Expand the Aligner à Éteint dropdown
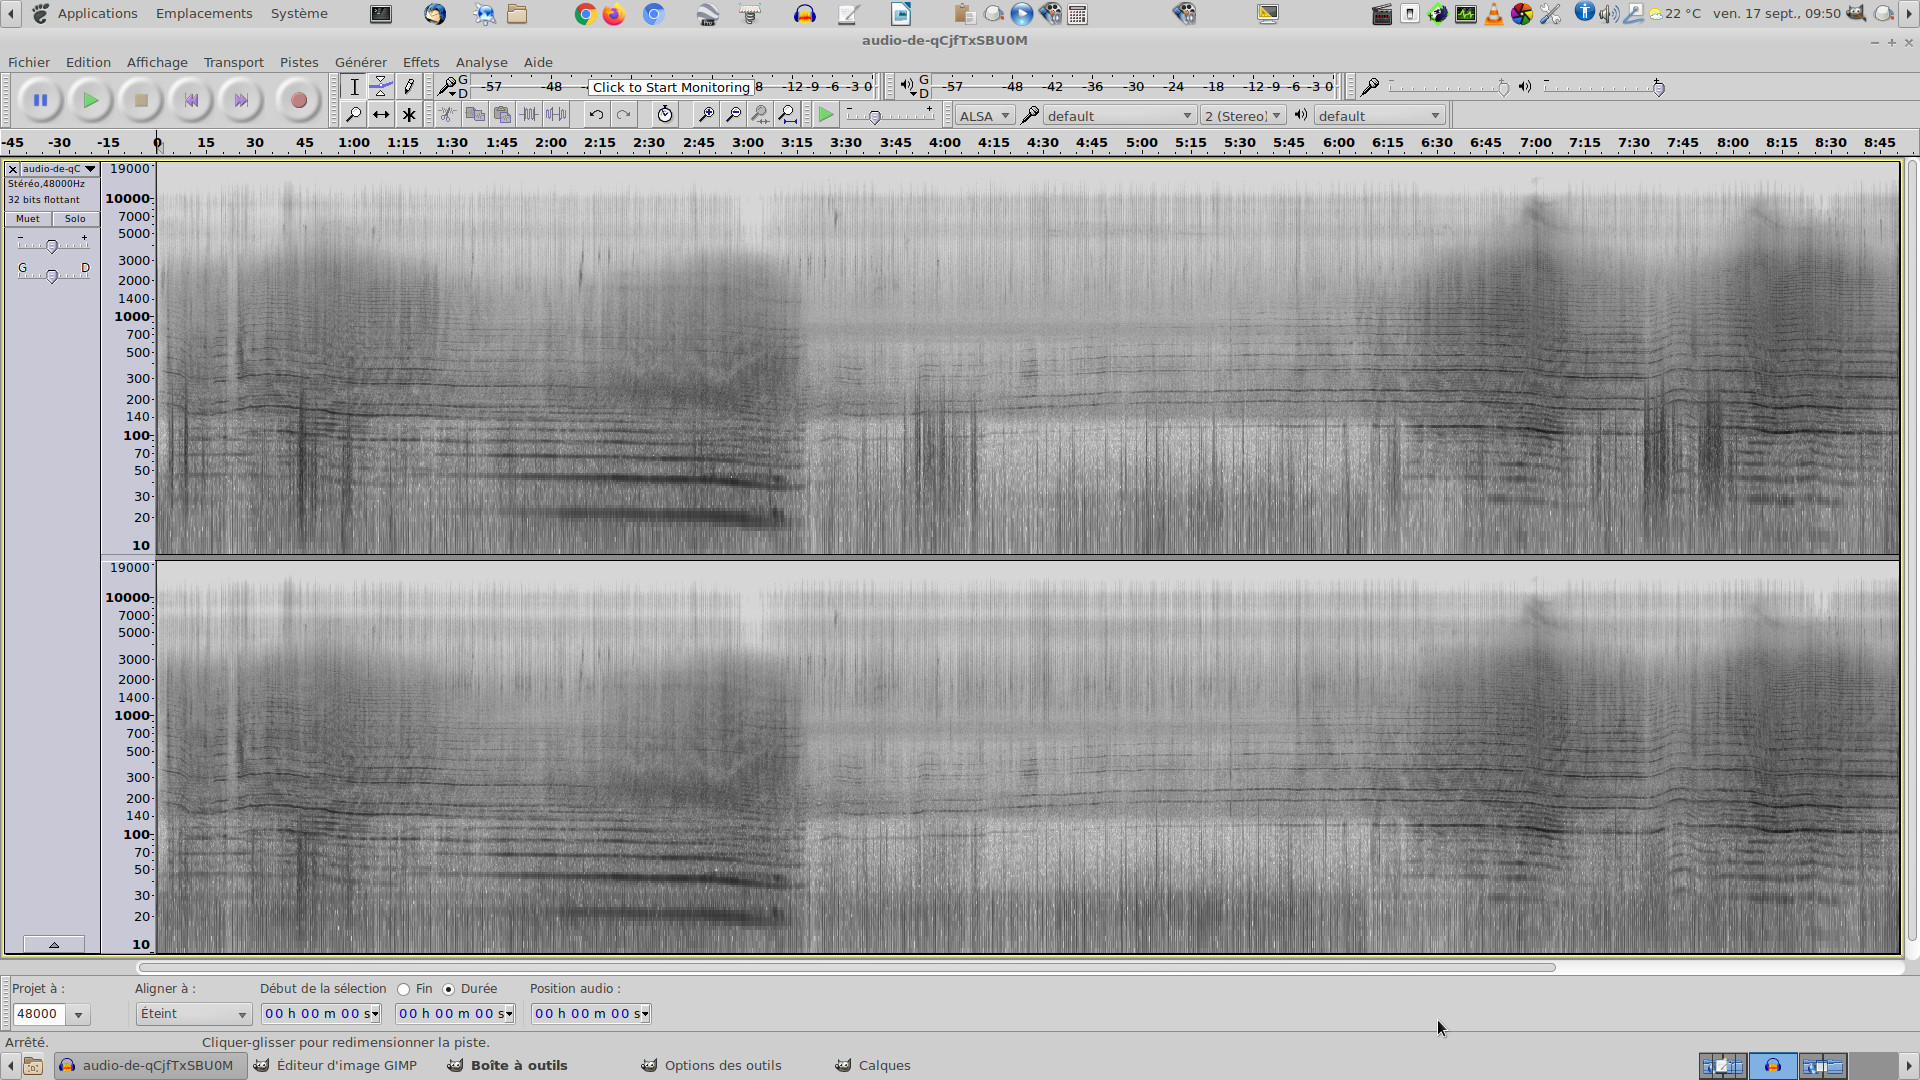 [x=193, y=1014]
